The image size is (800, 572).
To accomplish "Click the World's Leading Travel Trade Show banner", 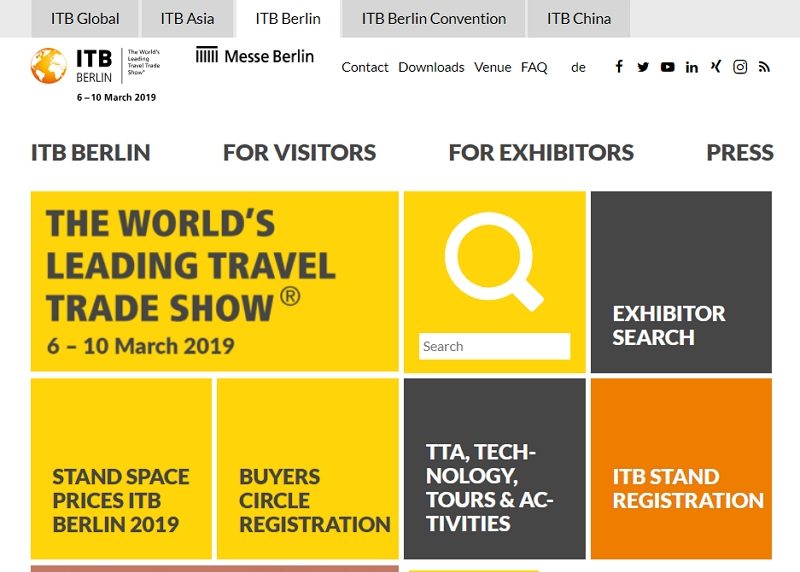I will (x=214, y=282).
